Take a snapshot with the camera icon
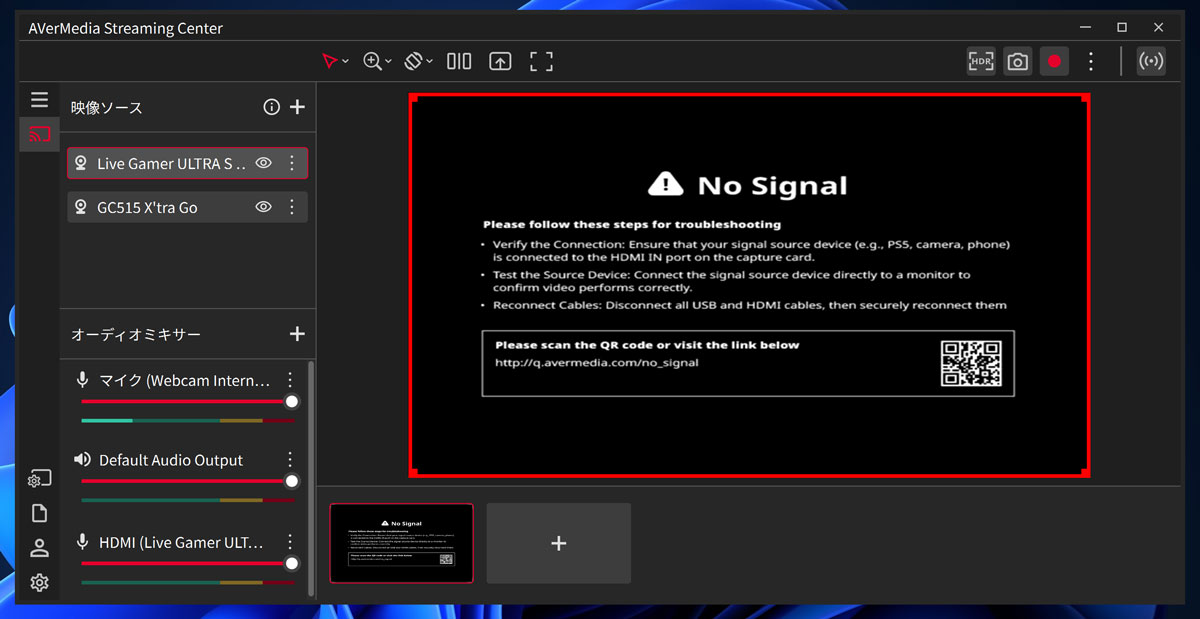 tap(1017, 62)
